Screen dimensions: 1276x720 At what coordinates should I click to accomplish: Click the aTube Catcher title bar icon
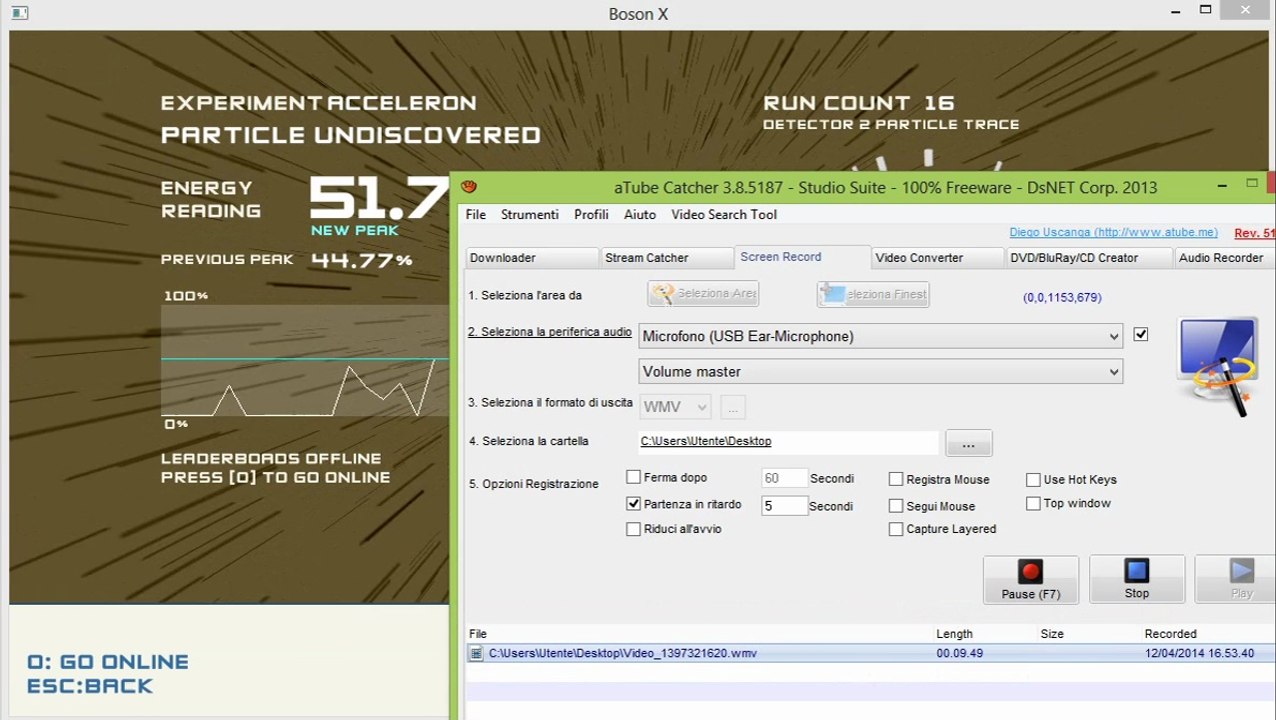(470, 187)
